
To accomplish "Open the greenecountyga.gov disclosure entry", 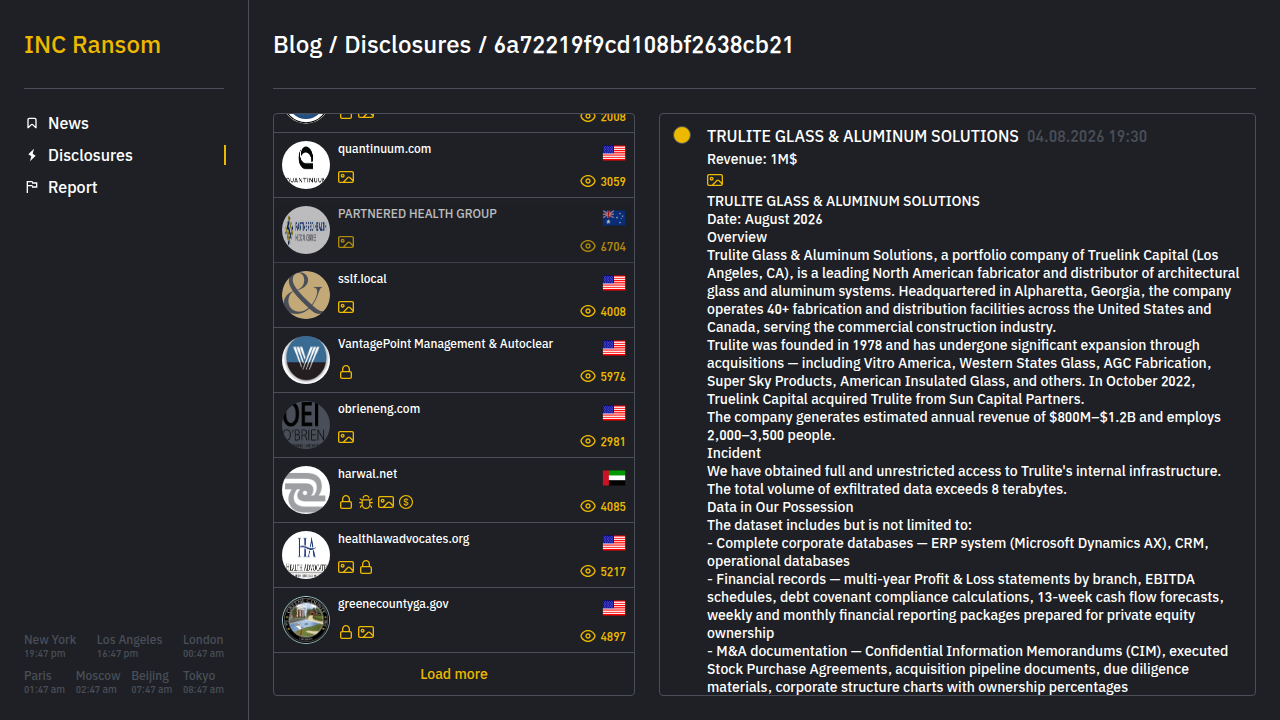I will 454,620.
